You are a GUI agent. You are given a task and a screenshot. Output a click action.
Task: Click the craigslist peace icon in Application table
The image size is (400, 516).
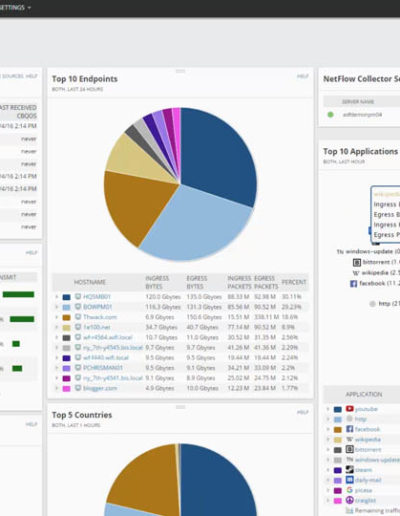(x=349, y=500)
